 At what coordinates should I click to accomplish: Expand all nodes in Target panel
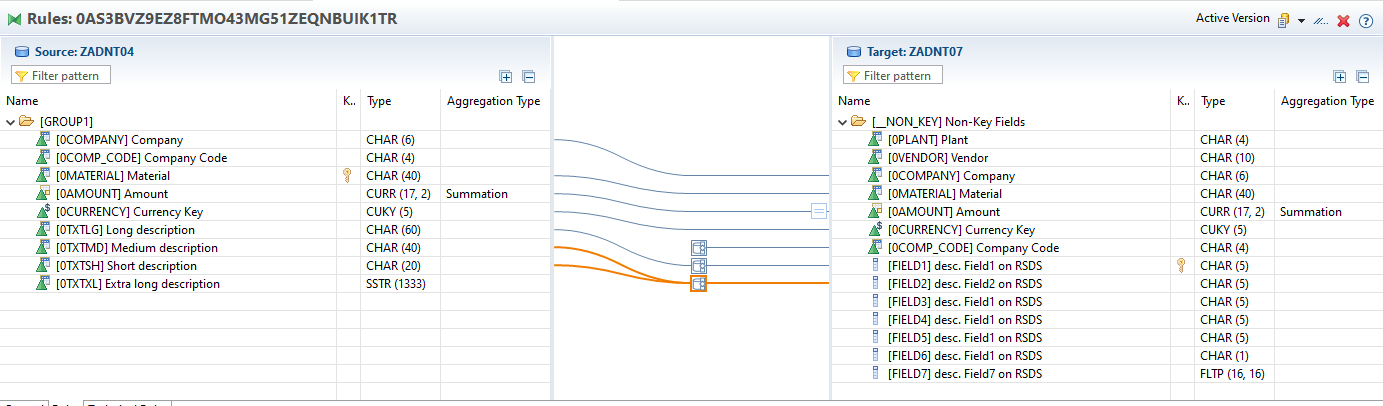pos(1340,76)
